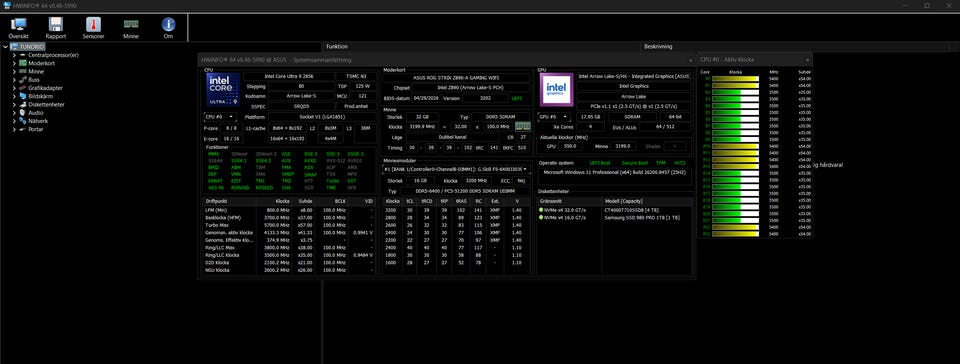Expand the Grafikadapter tree node
Screen dimensions: 960x364
pyautogui.click(x=14, y=88)
